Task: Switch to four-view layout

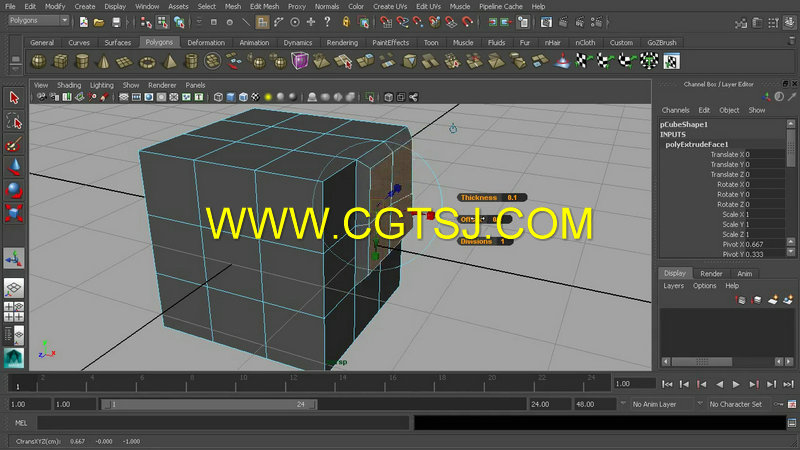Action: point(14,312)
